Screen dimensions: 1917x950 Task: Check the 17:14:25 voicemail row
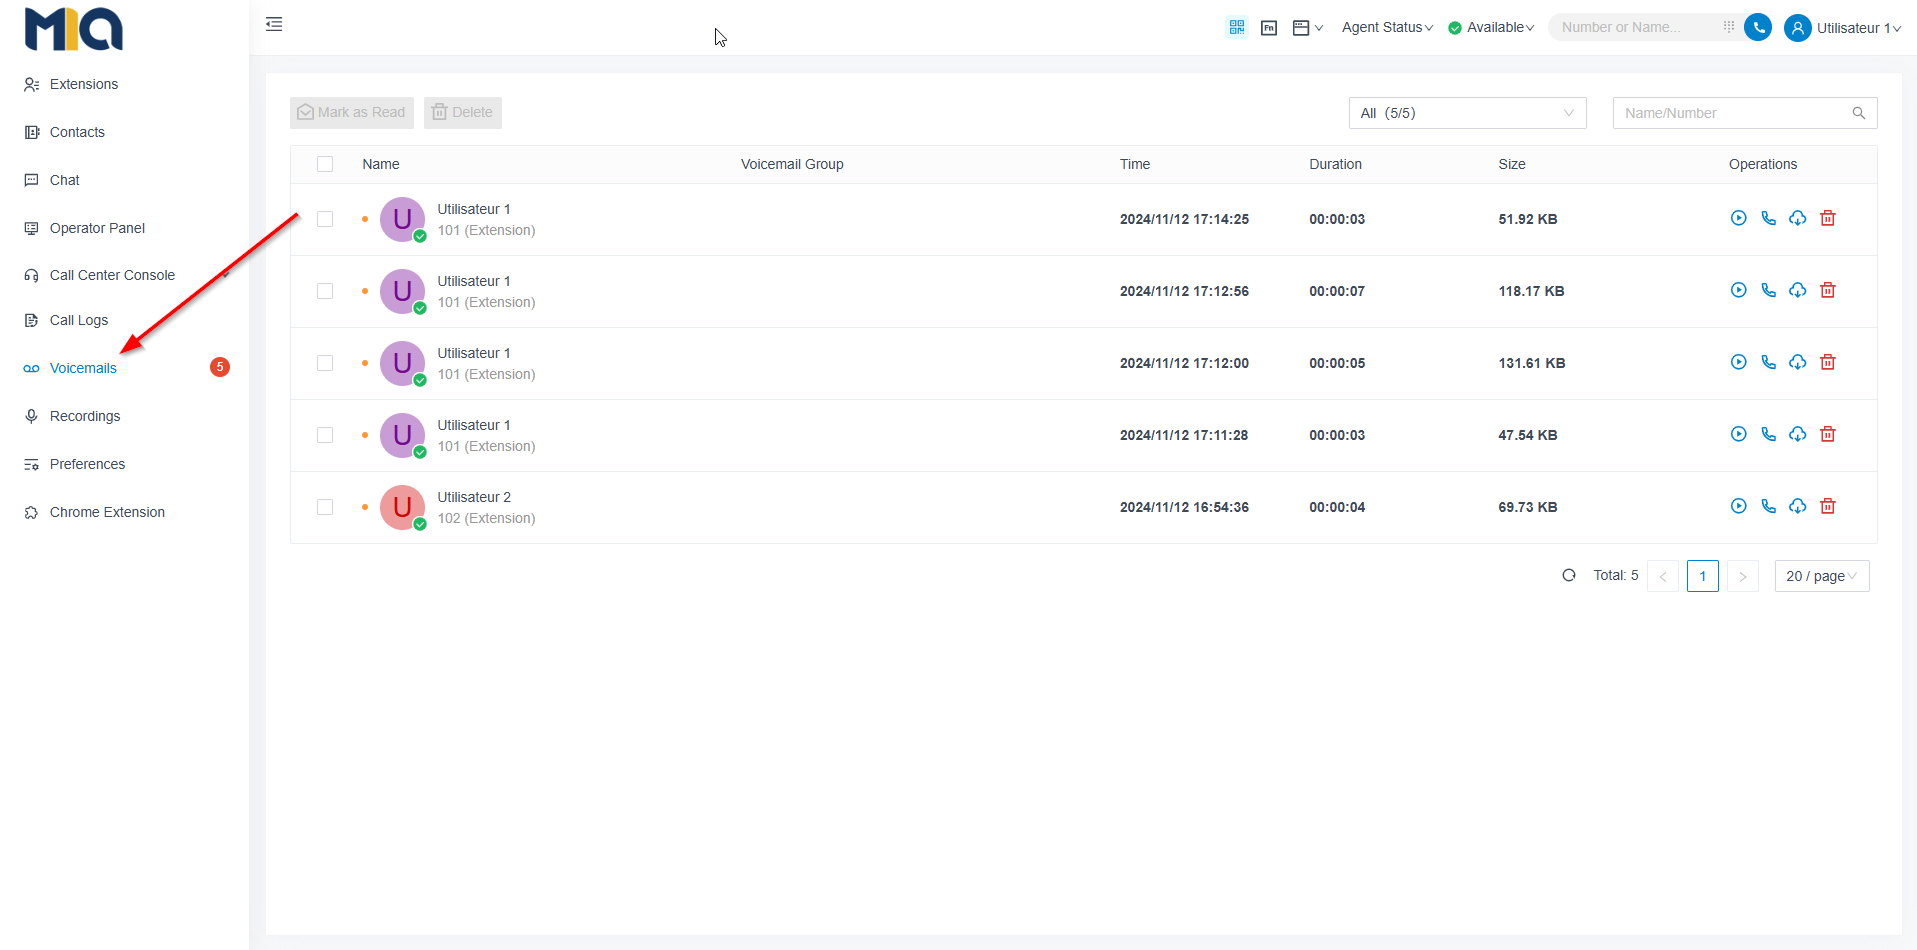[325, 219]
